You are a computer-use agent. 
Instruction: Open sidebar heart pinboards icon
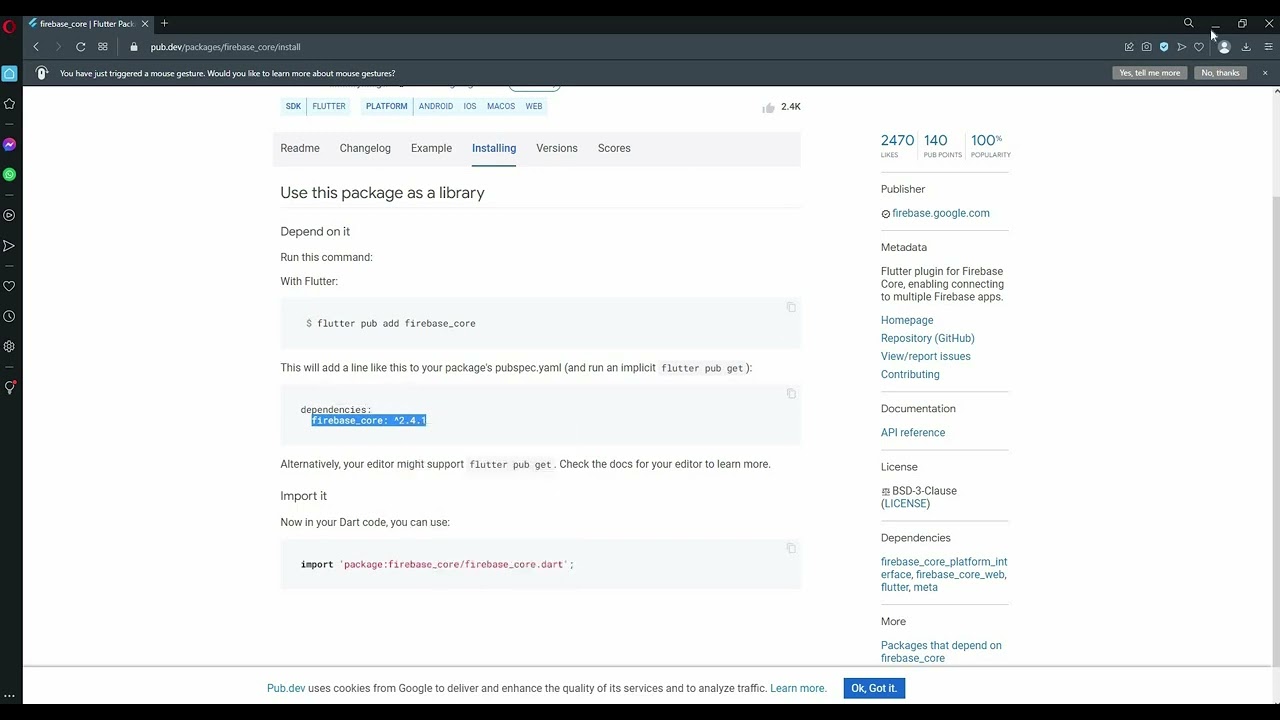click(x=9, y=286)
